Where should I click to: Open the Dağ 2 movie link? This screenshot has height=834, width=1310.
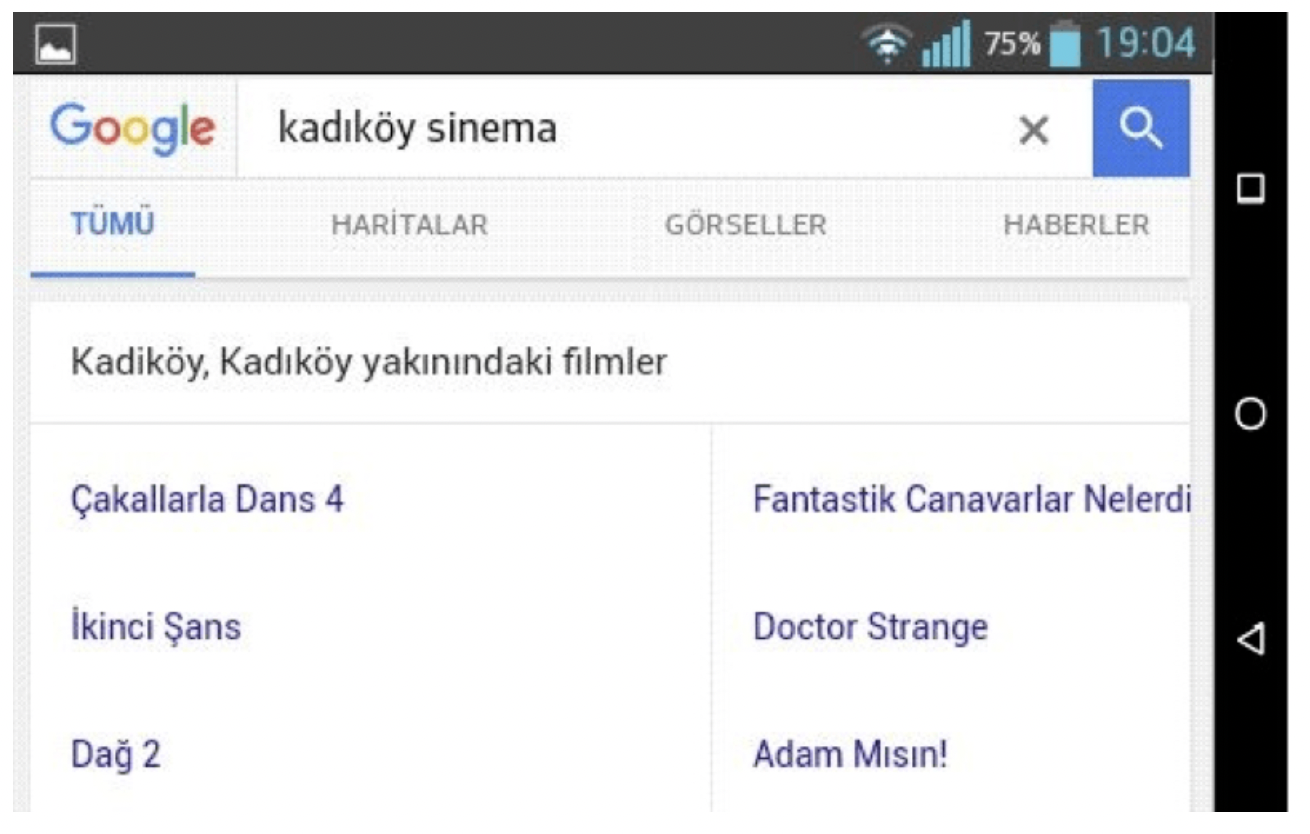click(115, 755)
